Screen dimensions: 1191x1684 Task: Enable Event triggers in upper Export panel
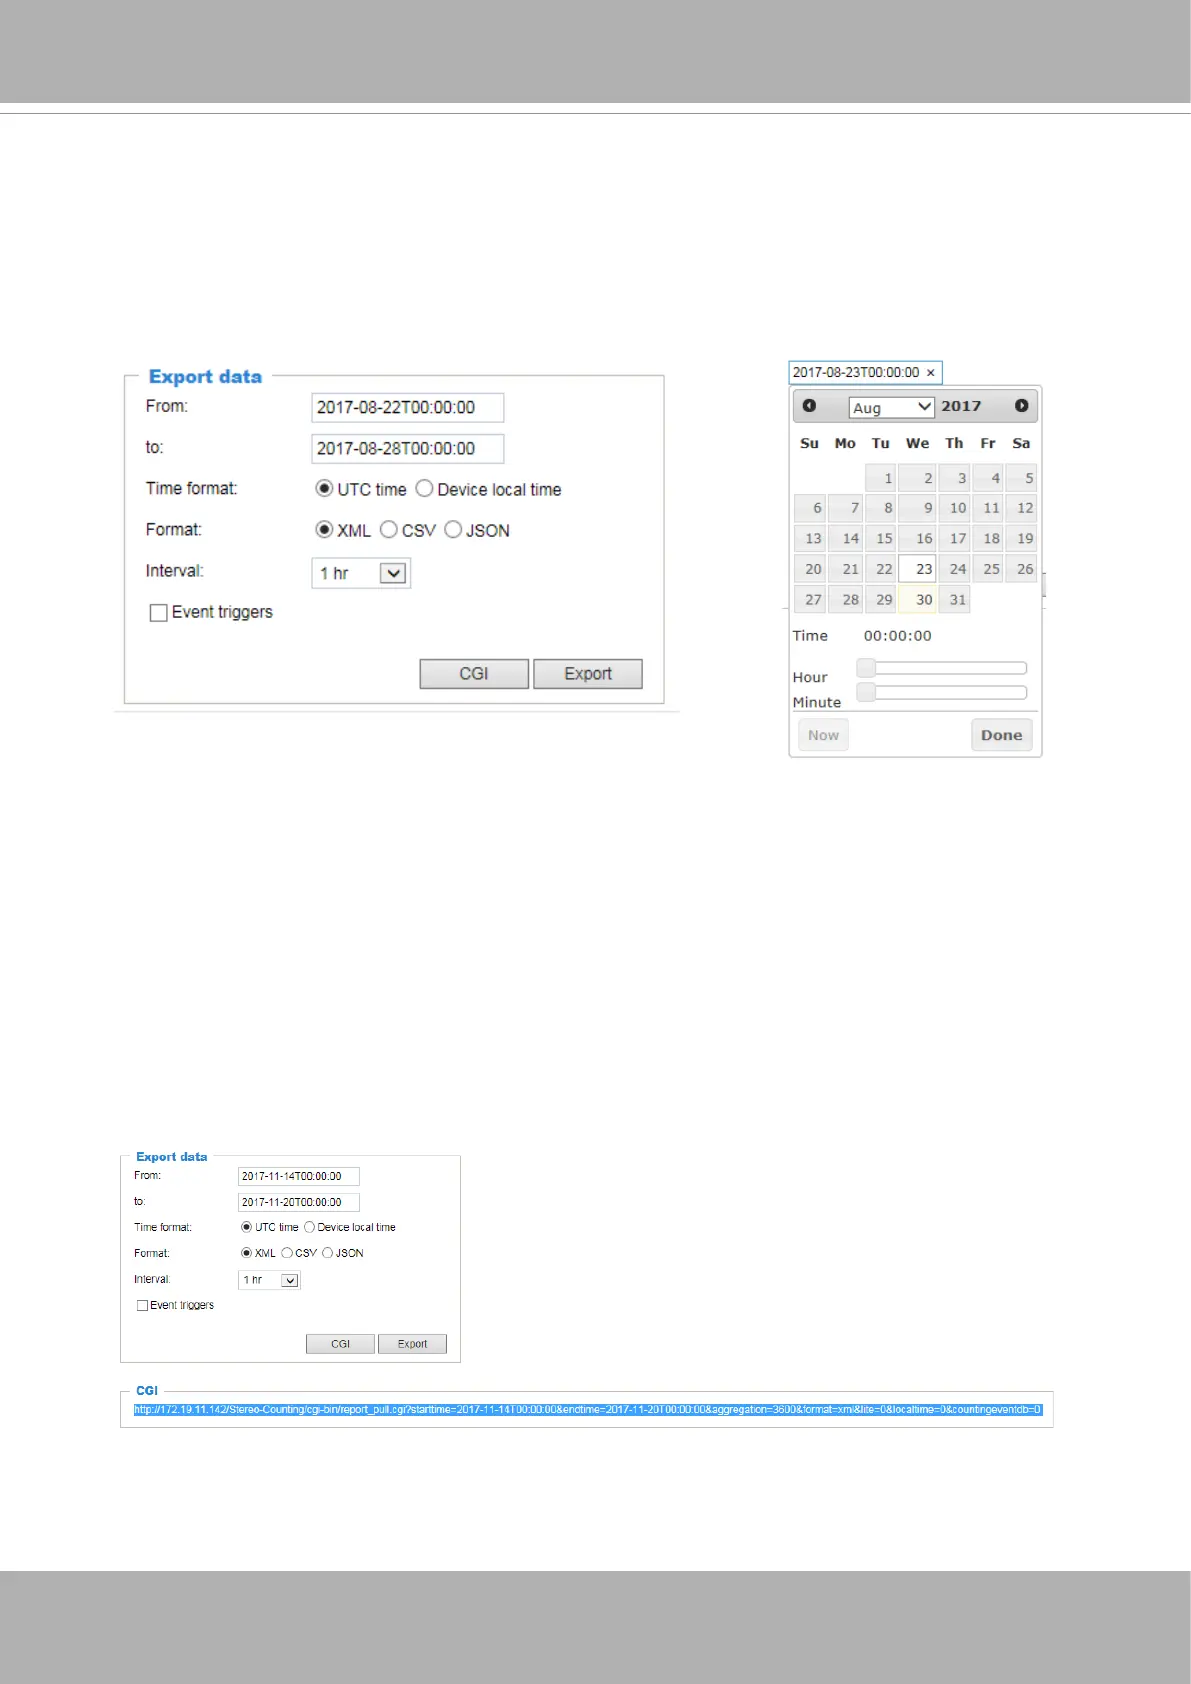click(x=158, y=613)
